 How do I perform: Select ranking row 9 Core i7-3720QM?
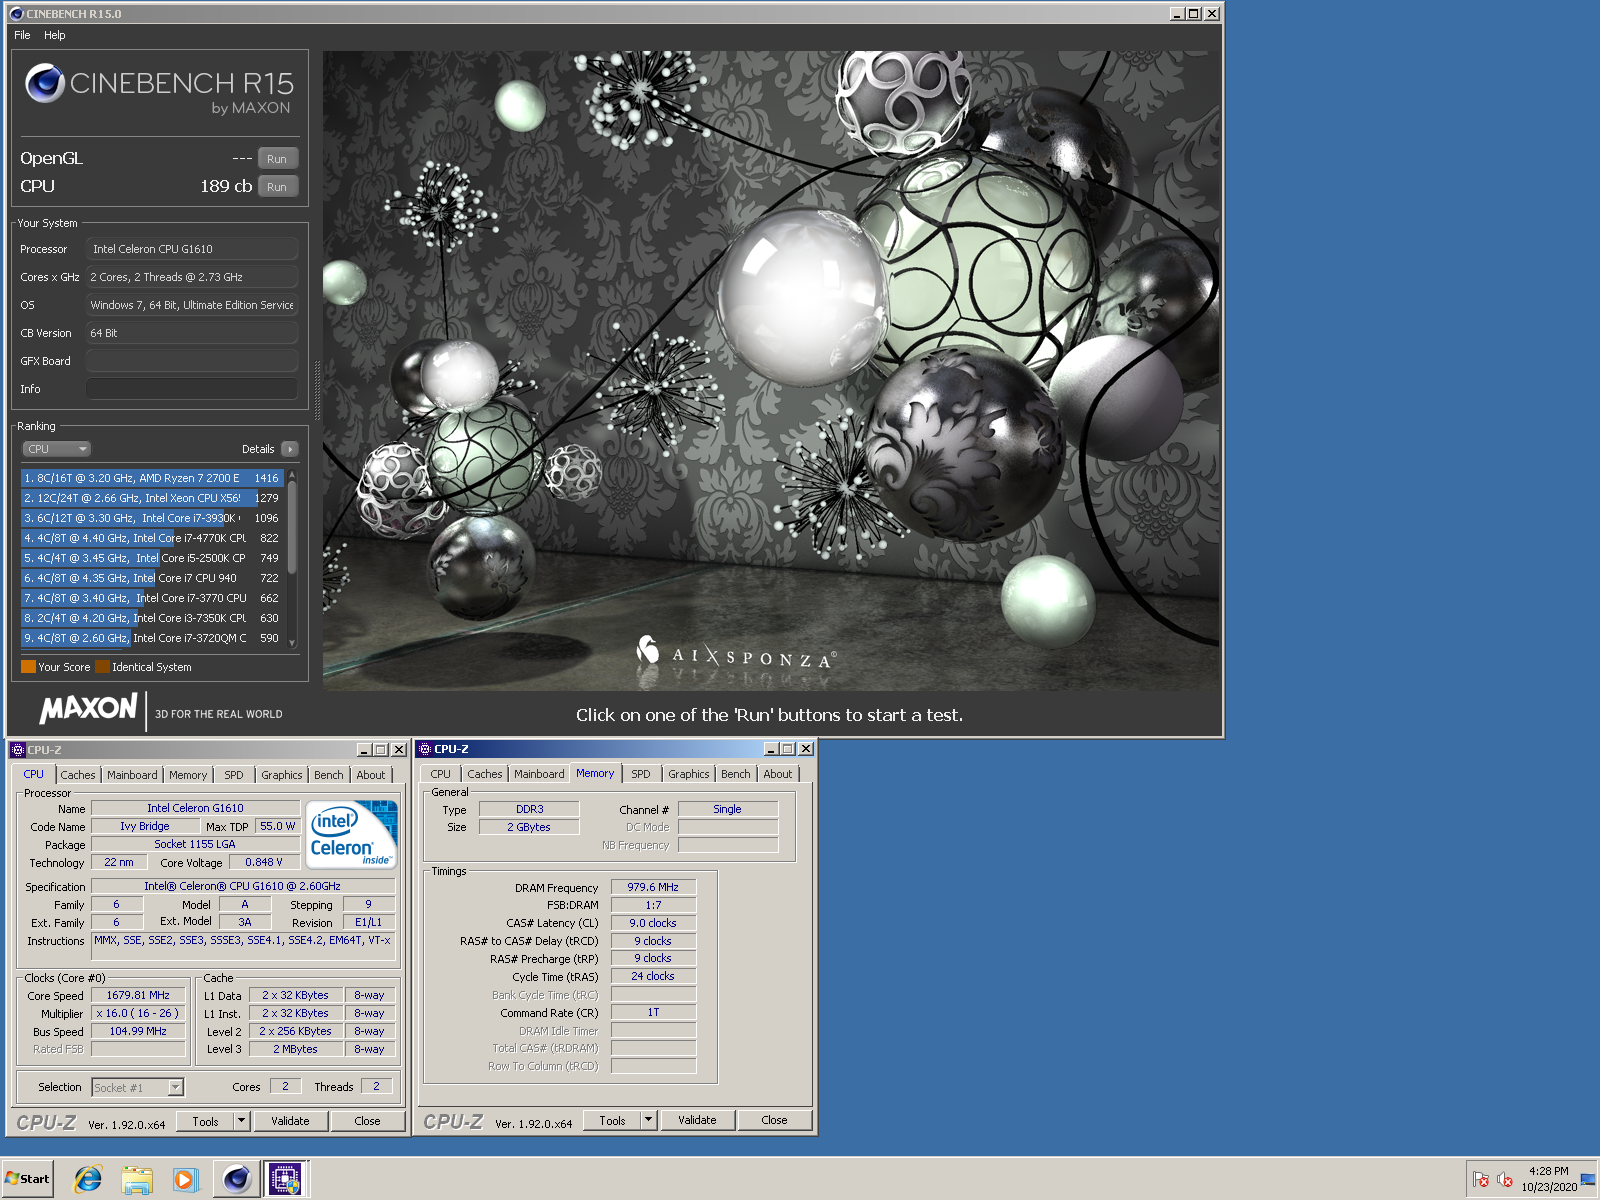152,638
